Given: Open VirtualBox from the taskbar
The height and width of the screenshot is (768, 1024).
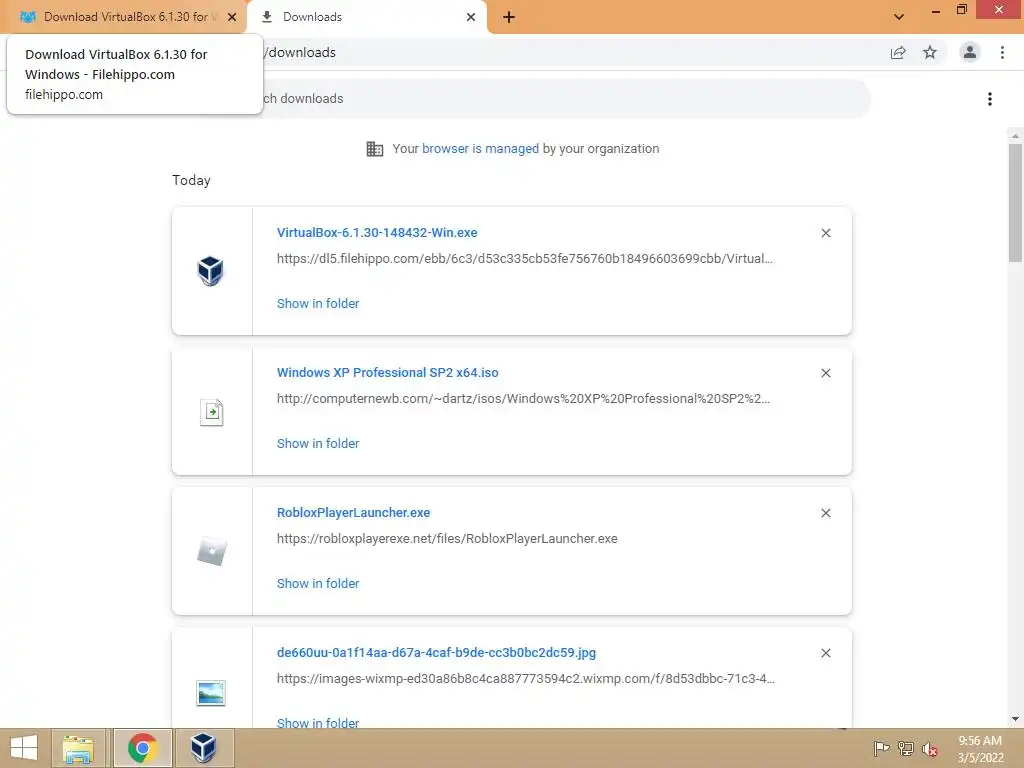Looking at the screenshot, I should click(x=204, y=748).
